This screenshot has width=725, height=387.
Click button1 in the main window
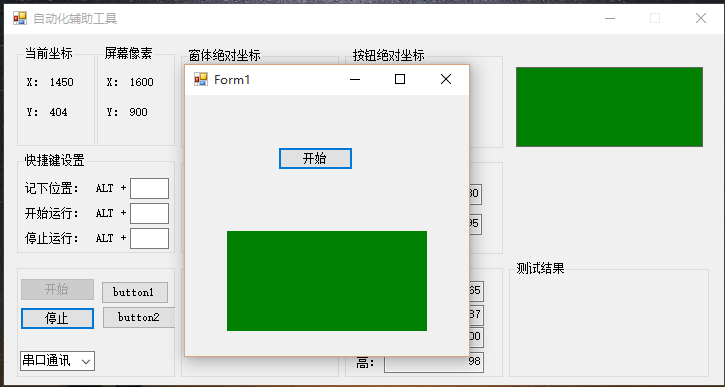click(x=135, y=292)
